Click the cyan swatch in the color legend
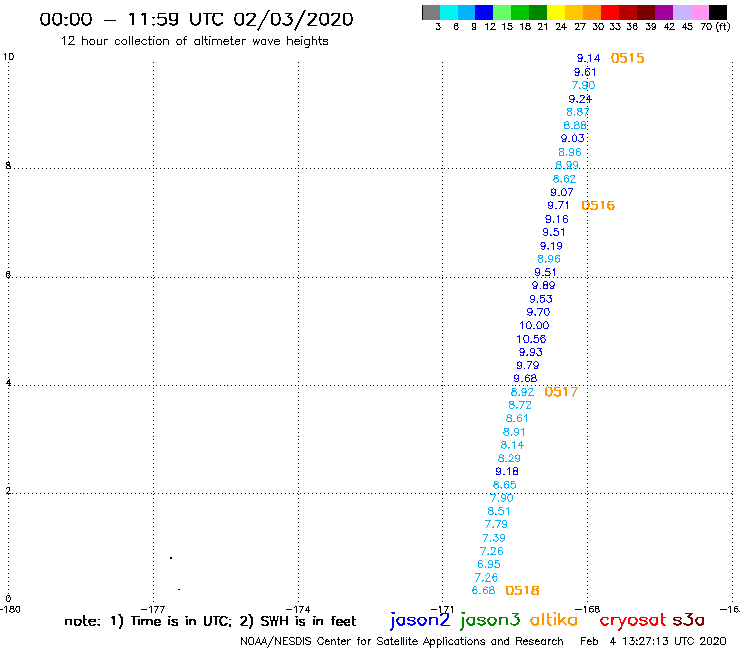Viewport: 740px width, 650px height. click(449, 12)
